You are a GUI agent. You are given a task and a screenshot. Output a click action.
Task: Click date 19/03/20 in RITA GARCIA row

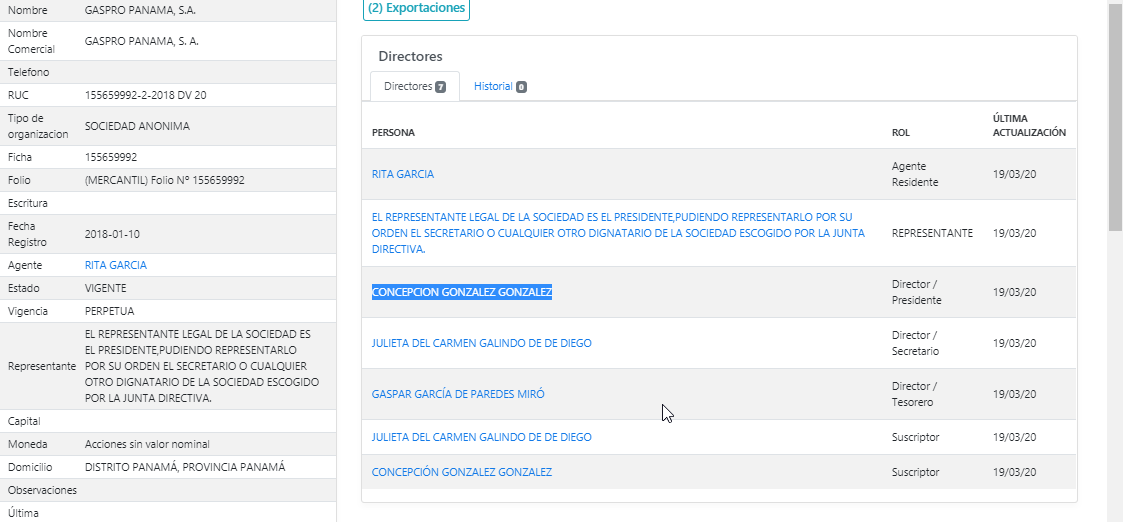pyautogui.click(x=1014, y=174)
